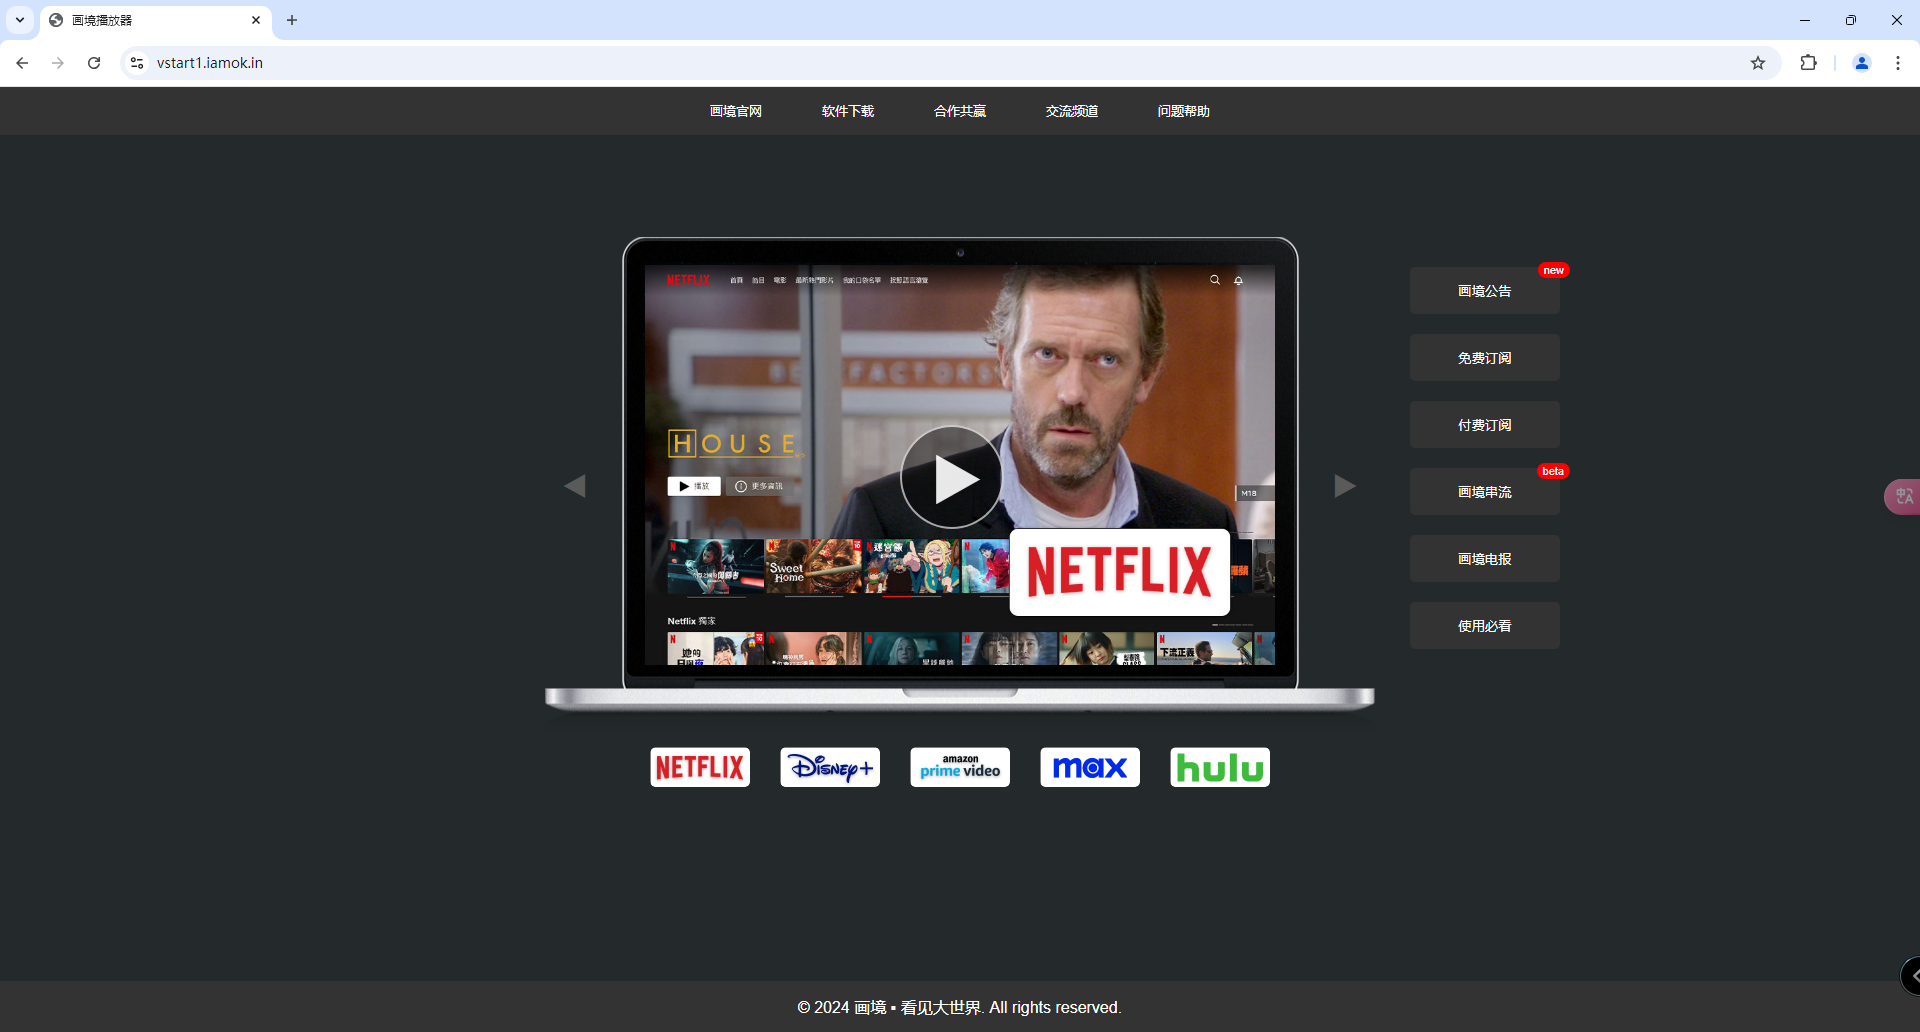Screen dimensions: 1920x1032
Task: Open Chrome three-dot menu
Action: (1898, 63)
